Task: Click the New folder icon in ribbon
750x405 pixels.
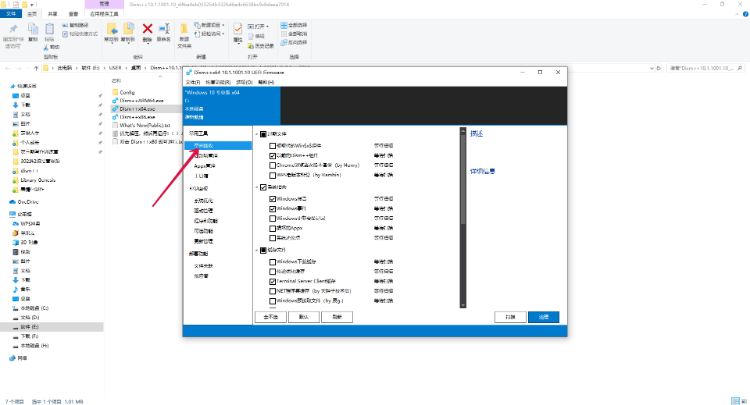Action: point(184,29)
